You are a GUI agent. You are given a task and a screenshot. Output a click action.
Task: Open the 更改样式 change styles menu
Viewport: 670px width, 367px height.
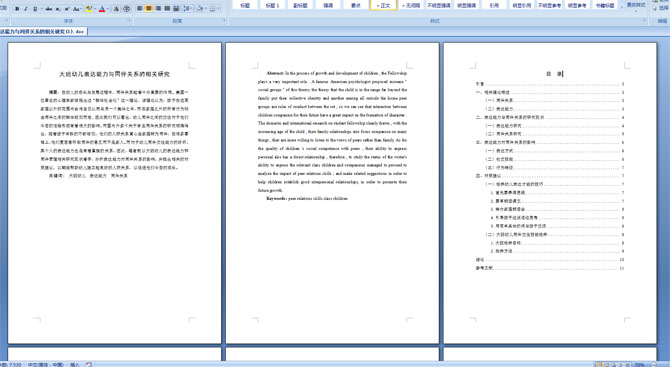point(635,6)
